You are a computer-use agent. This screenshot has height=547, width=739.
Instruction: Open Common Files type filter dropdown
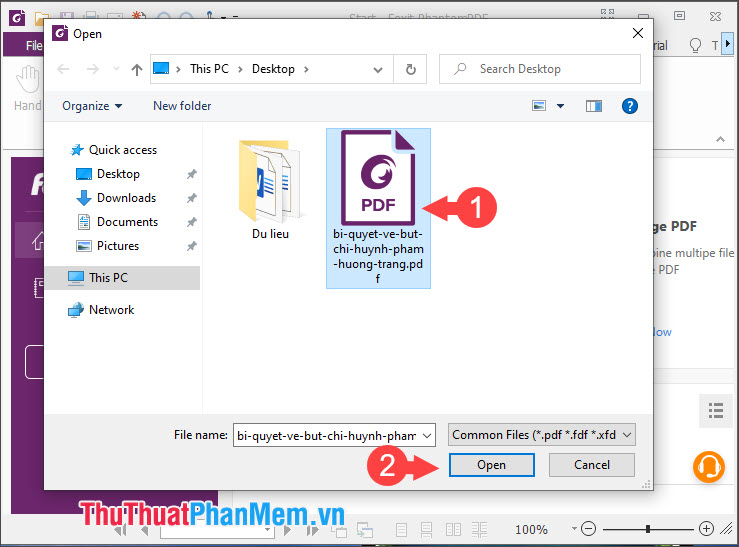point(541,435)
